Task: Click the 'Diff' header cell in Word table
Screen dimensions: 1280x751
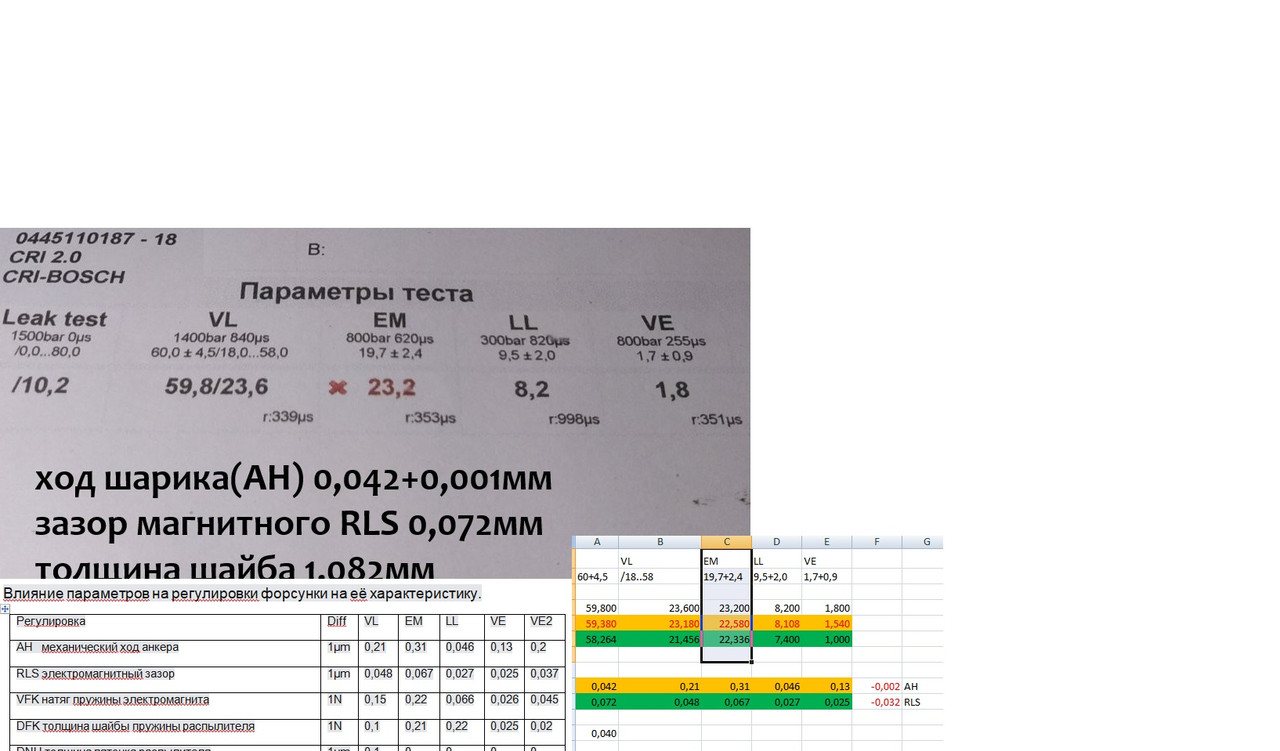Action: (339, 626)
